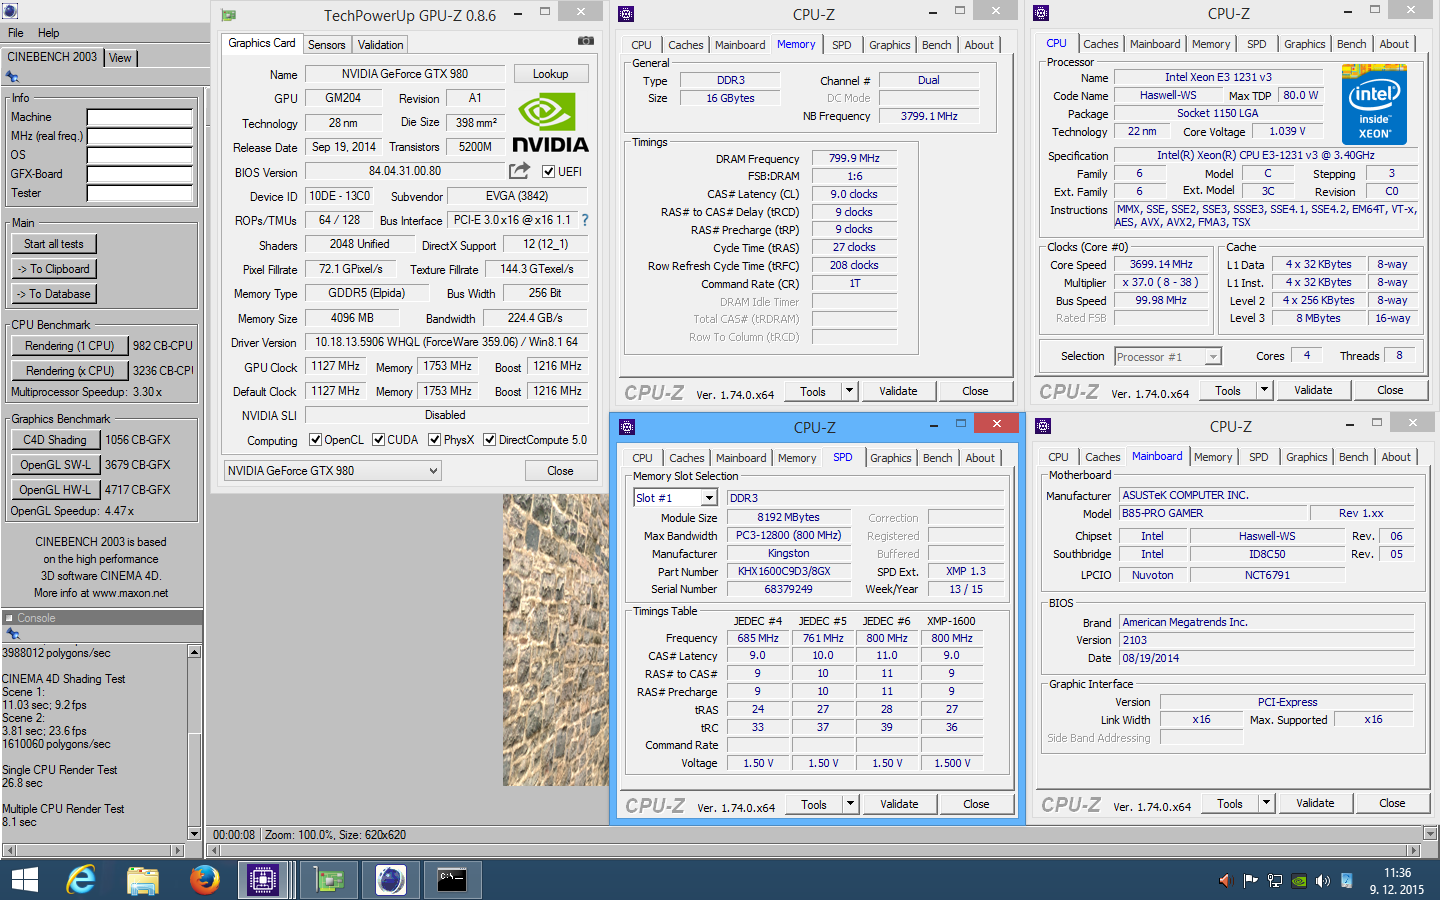Expand Tools arrow in CPU-Z CPU window
This screenshot has height=900, width=1440.
[x=1265, y=390]
